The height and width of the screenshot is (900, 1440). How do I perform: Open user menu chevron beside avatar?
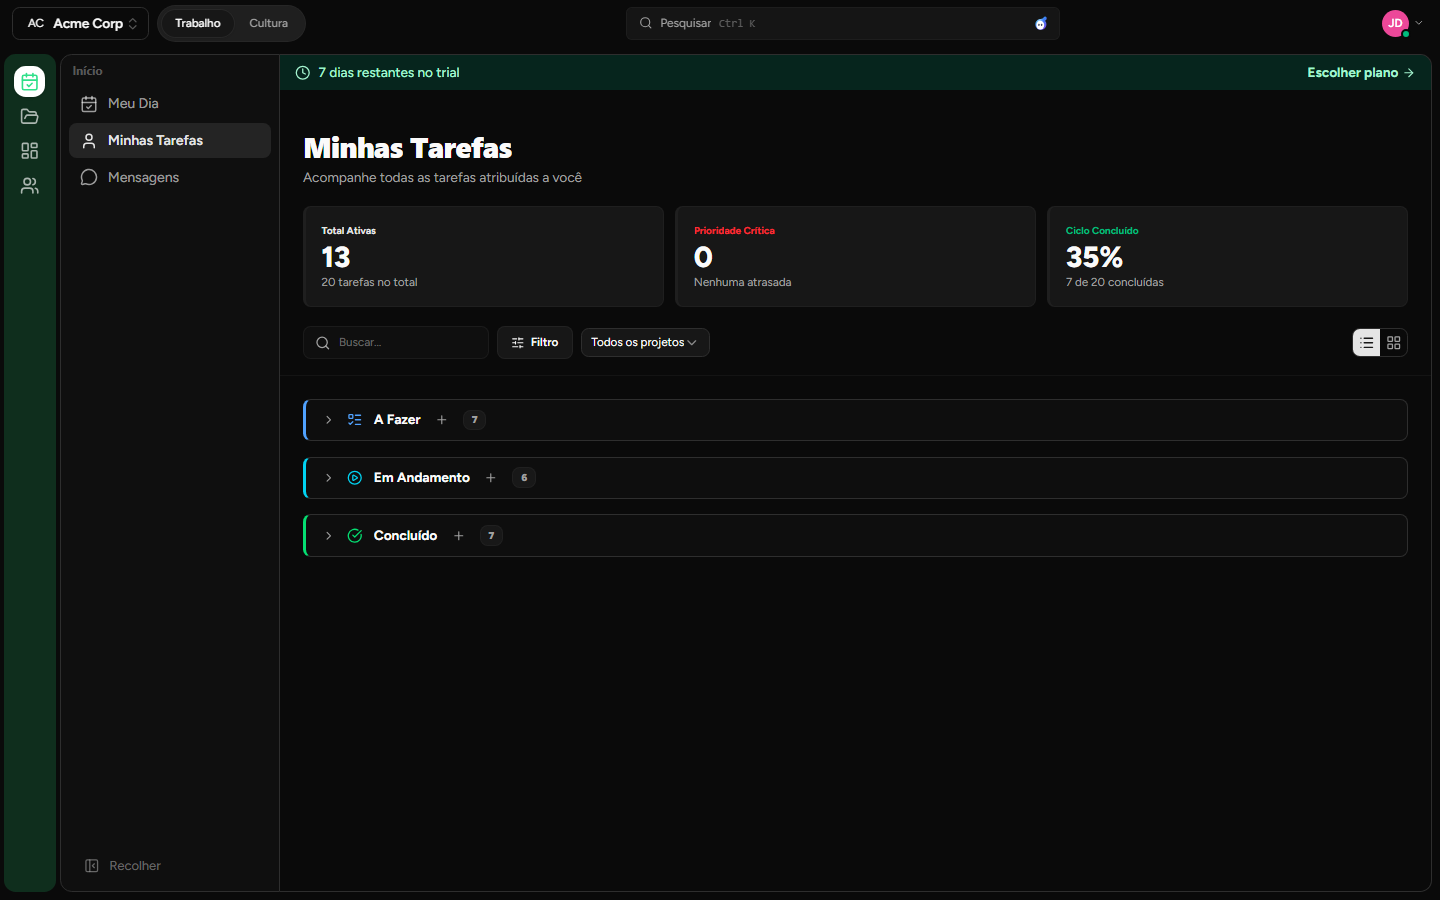(1419, 23)
